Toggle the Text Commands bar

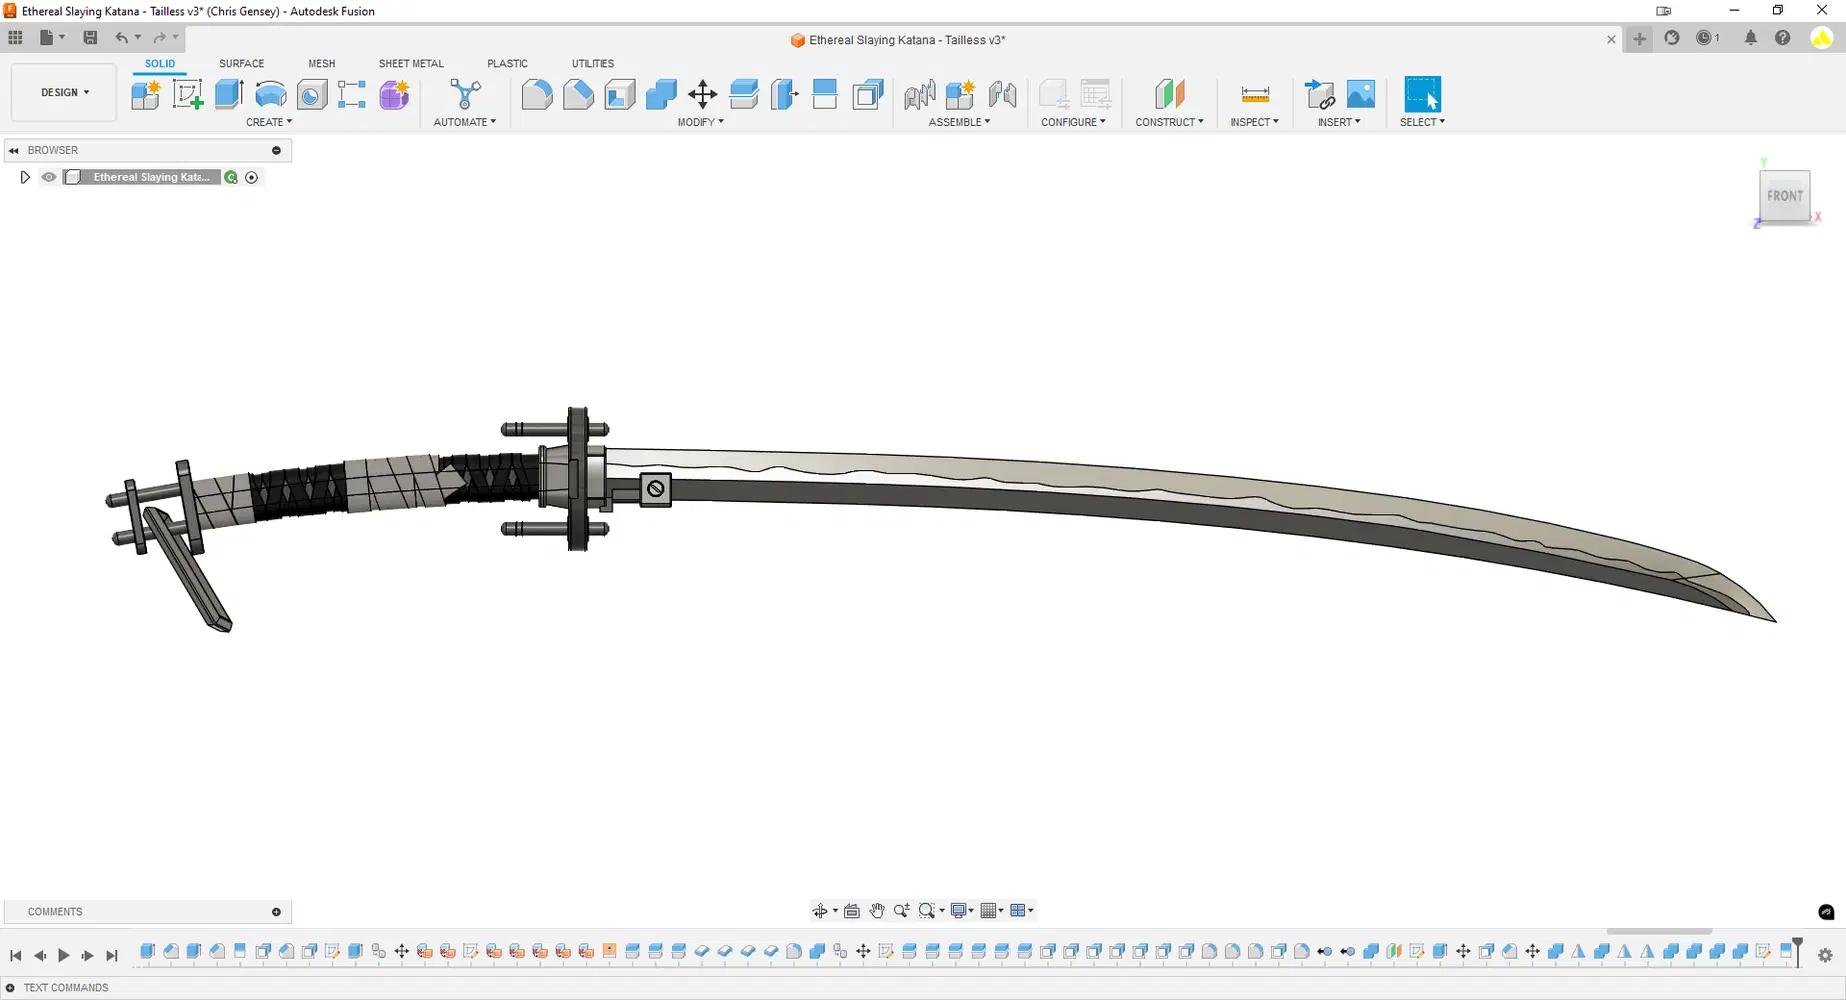pyautogui.click(x=8, y=987)
